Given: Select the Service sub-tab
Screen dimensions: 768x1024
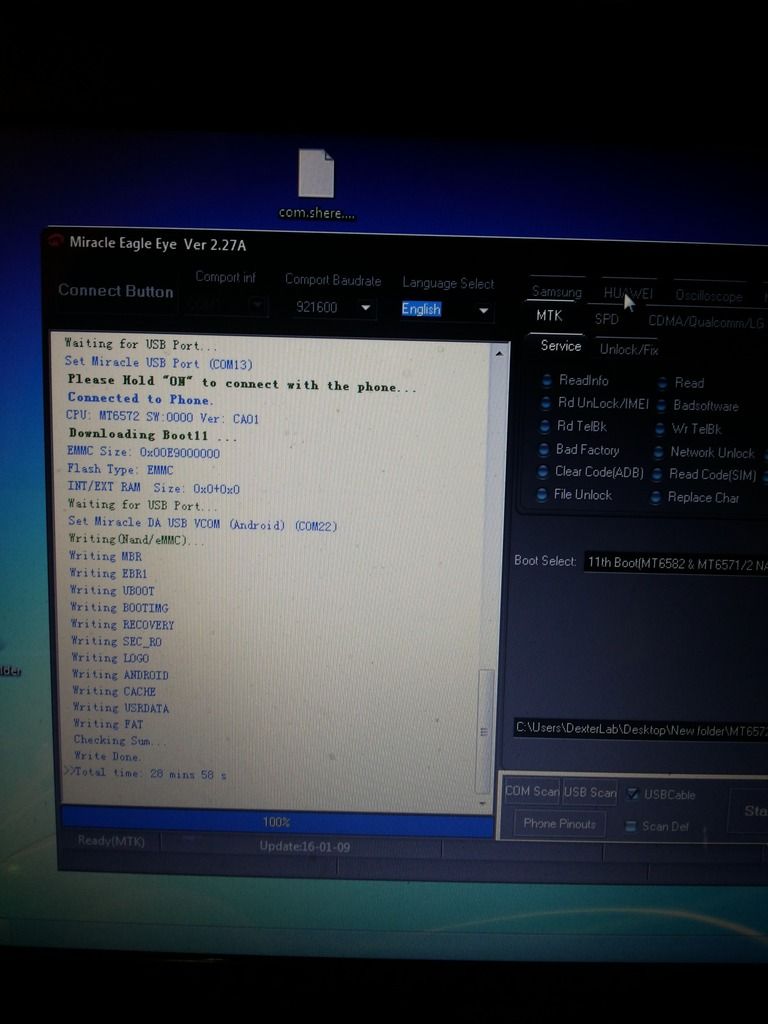Looking at the screenshot, I should tap(560, 345).
